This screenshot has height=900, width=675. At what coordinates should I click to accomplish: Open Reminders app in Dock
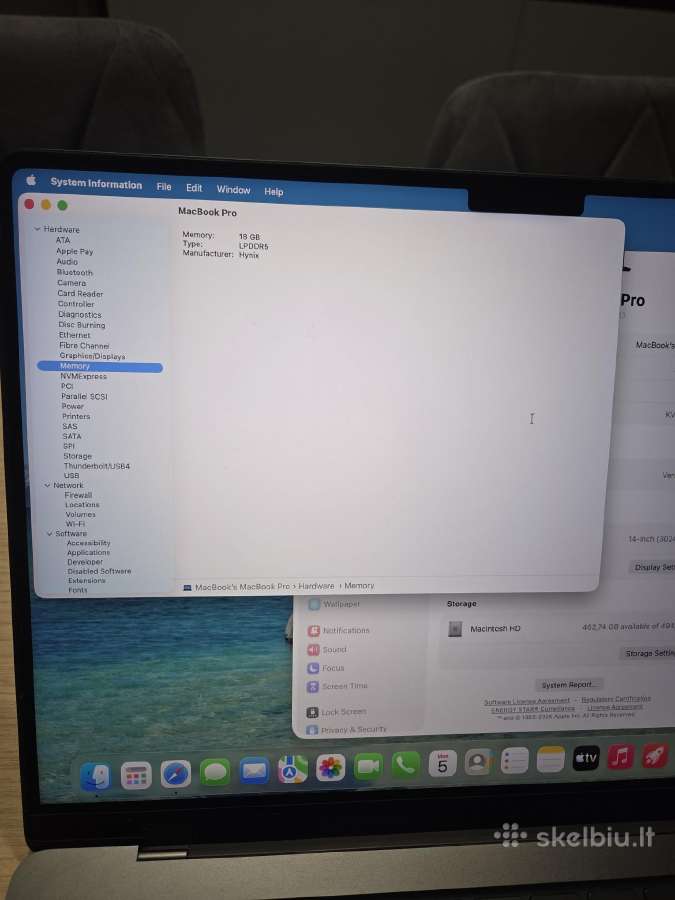(x=514, y=760)
